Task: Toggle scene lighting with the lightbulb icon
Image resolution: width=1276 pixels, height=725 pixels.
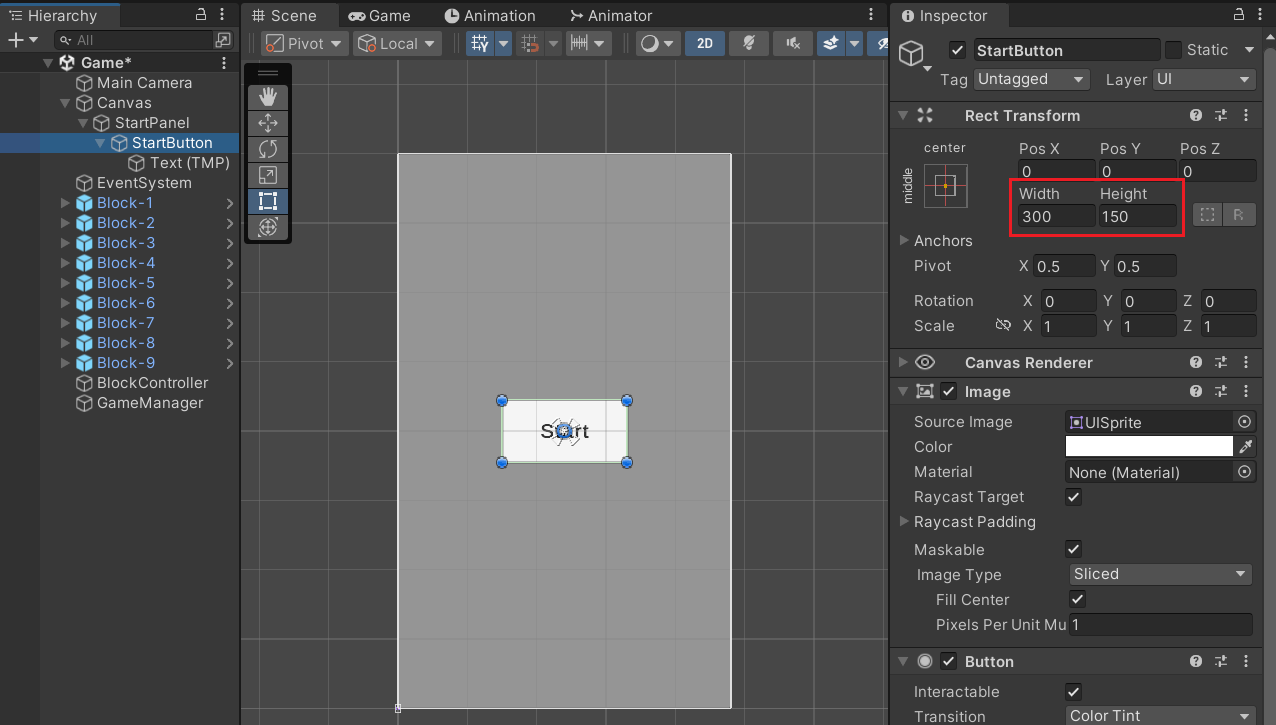Action: click(x=748, y=43)
